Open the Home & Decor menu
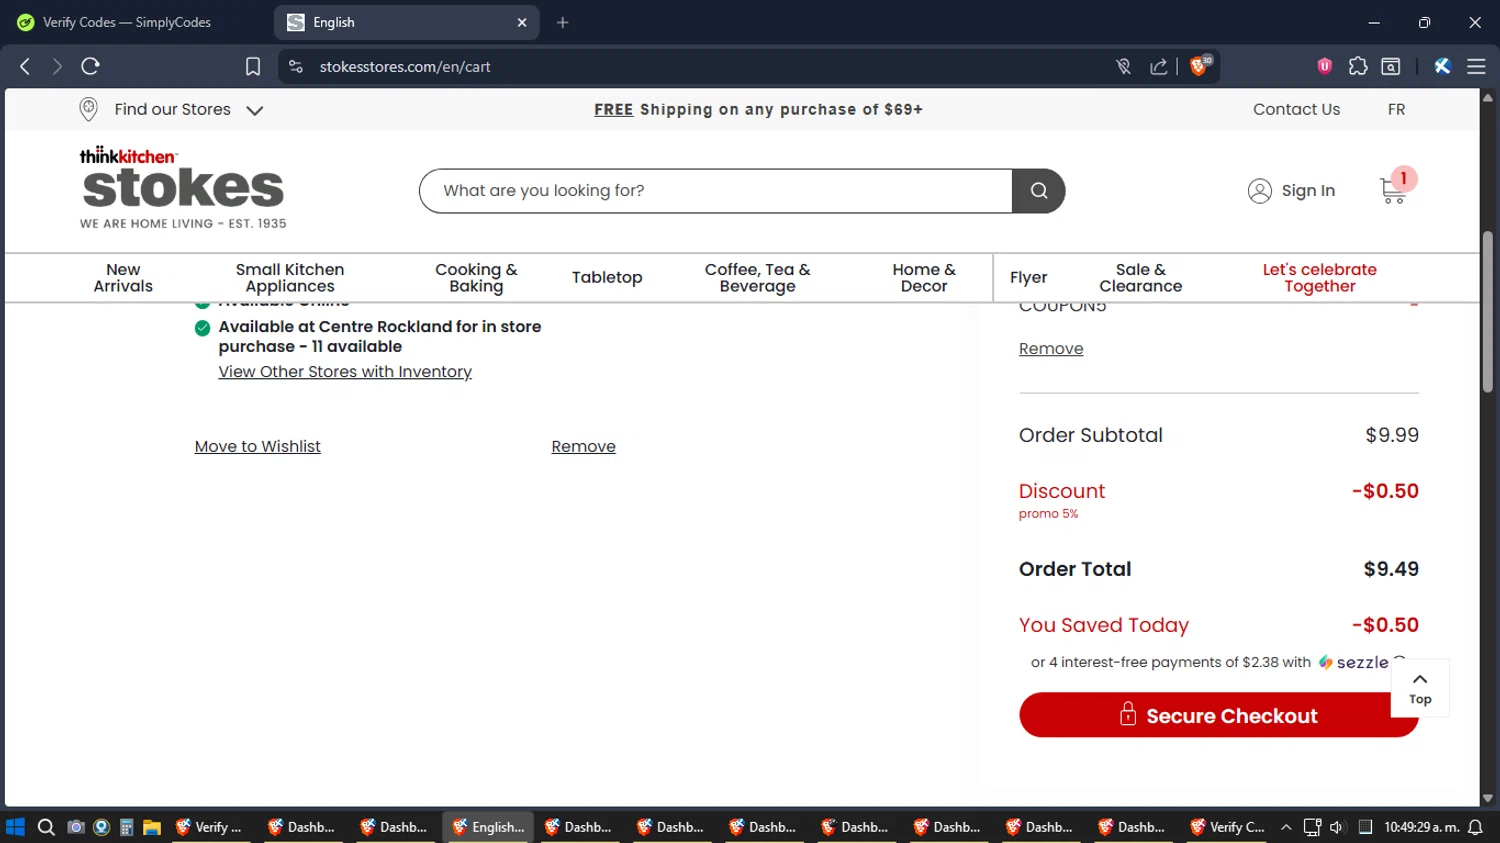This screenshot has width=1500, height=843. (924, 278)
